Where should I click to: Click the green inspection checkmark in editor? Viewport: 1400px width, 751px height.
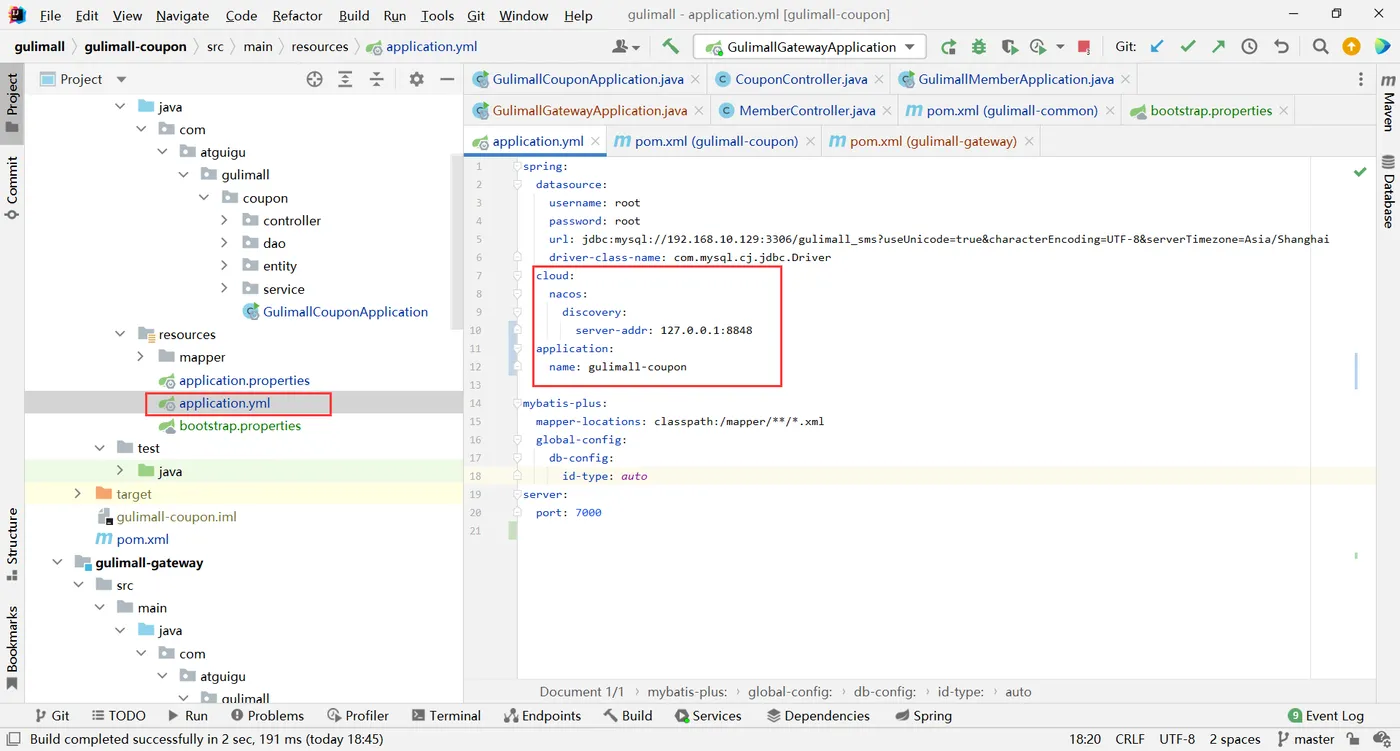[1360, 172]
